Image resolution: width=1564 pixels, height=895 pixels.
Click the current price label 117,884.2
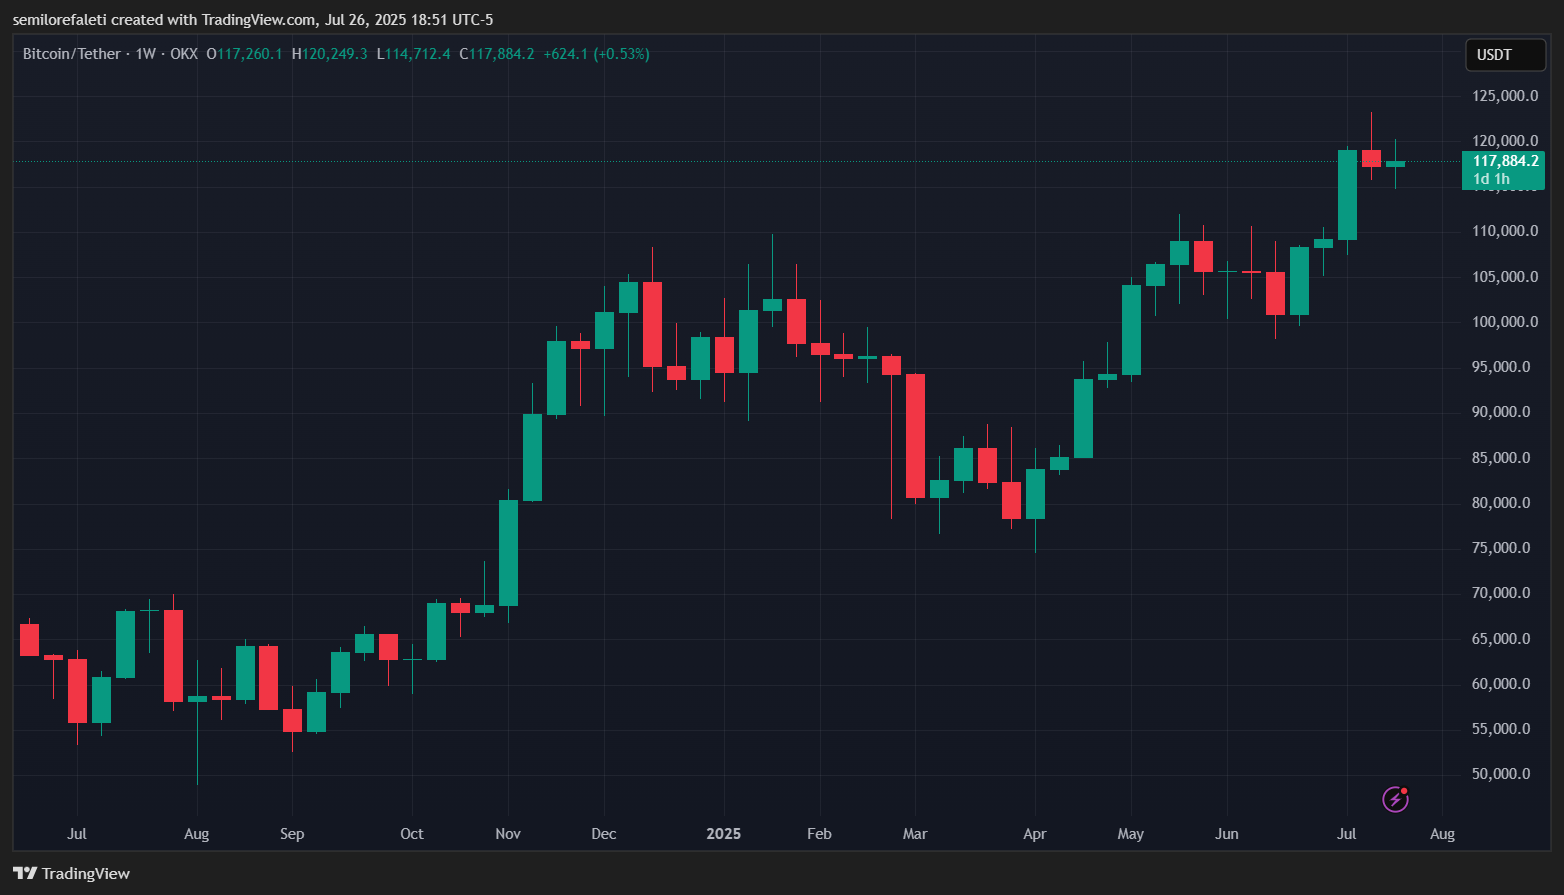(1505, 160)
